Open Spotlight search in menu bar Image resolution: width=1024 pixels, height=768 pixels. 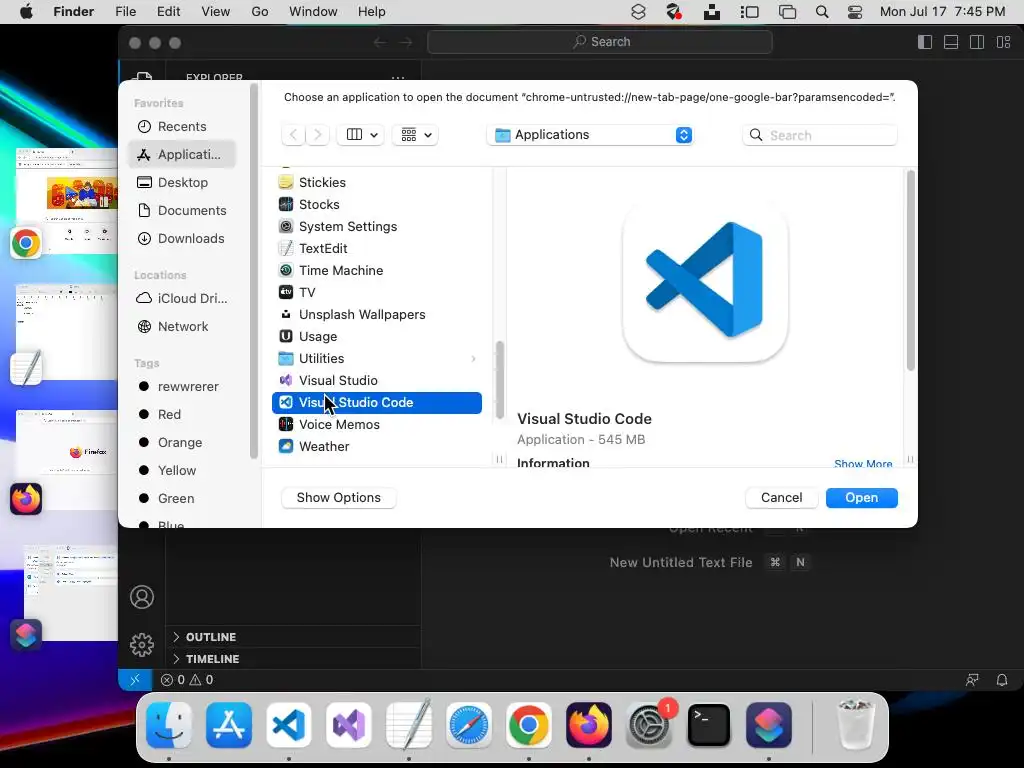point(822,12)
